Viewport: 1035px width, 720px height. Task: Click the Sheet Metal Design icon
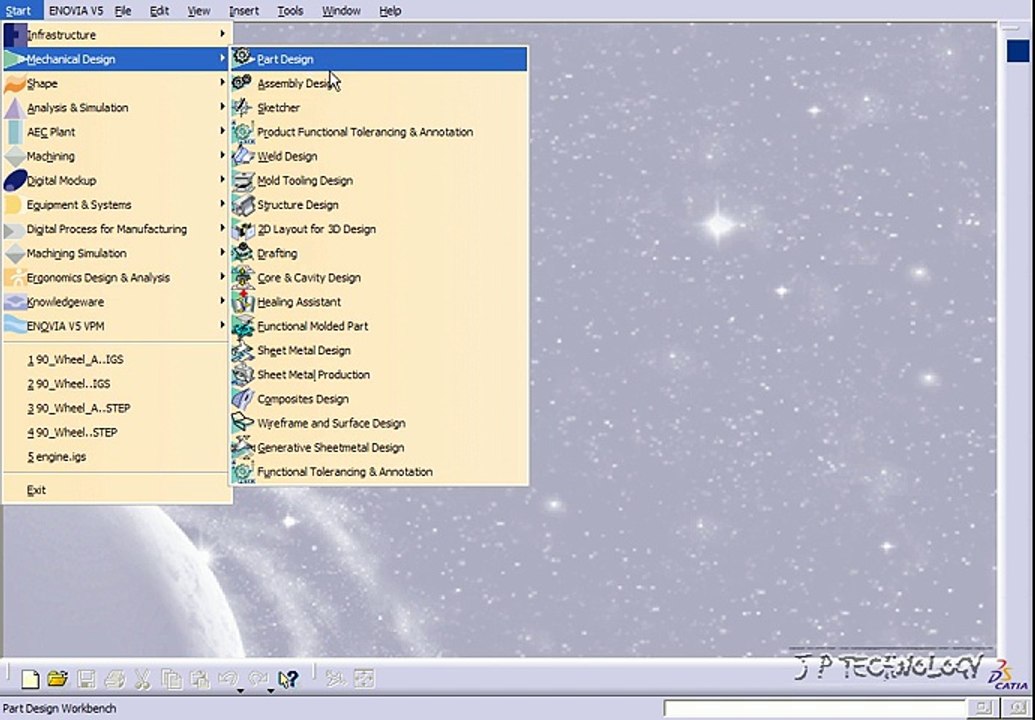242,350
